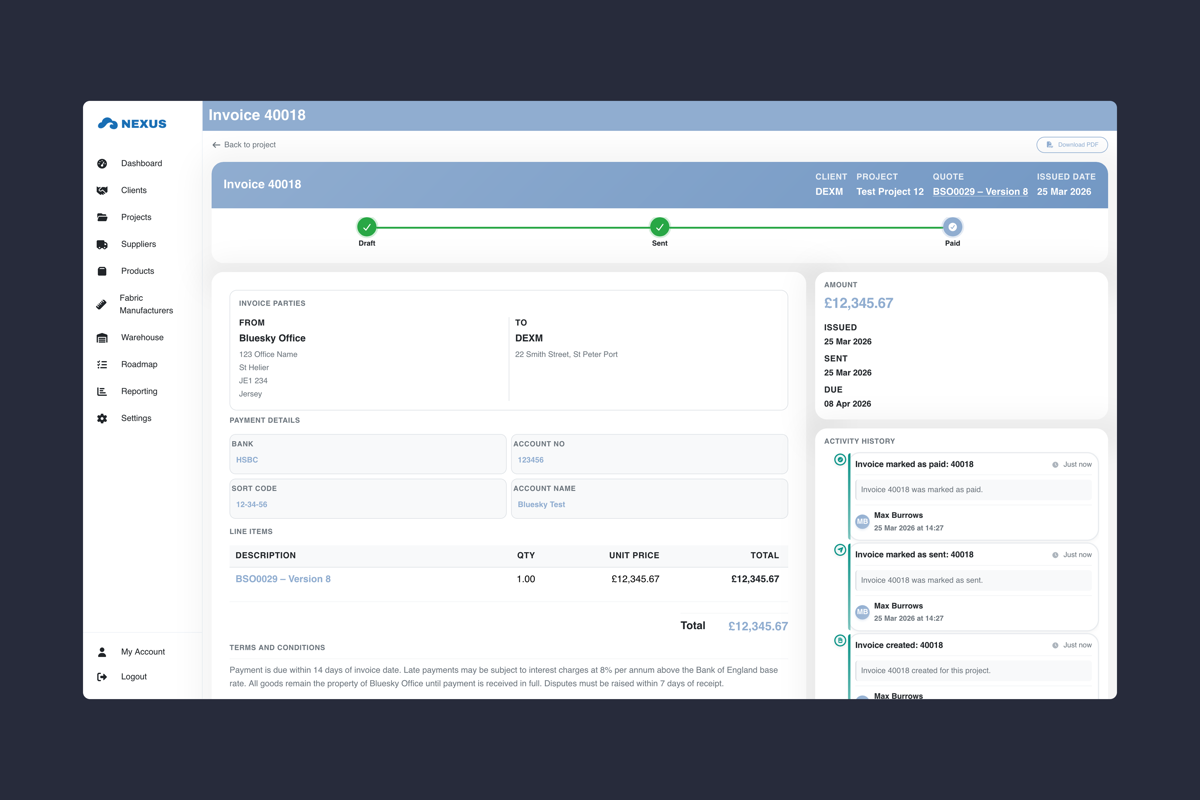Screen dimensions: 1200x800
Task: Click the Fabric Manufacturers ruler icon
Action: [x=102, y=304]
